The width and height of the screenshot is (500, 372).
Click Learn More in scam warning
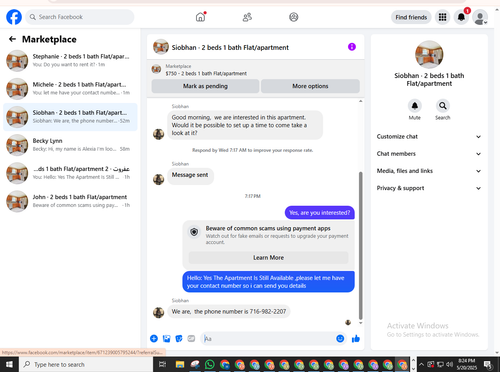coord(269,258)
